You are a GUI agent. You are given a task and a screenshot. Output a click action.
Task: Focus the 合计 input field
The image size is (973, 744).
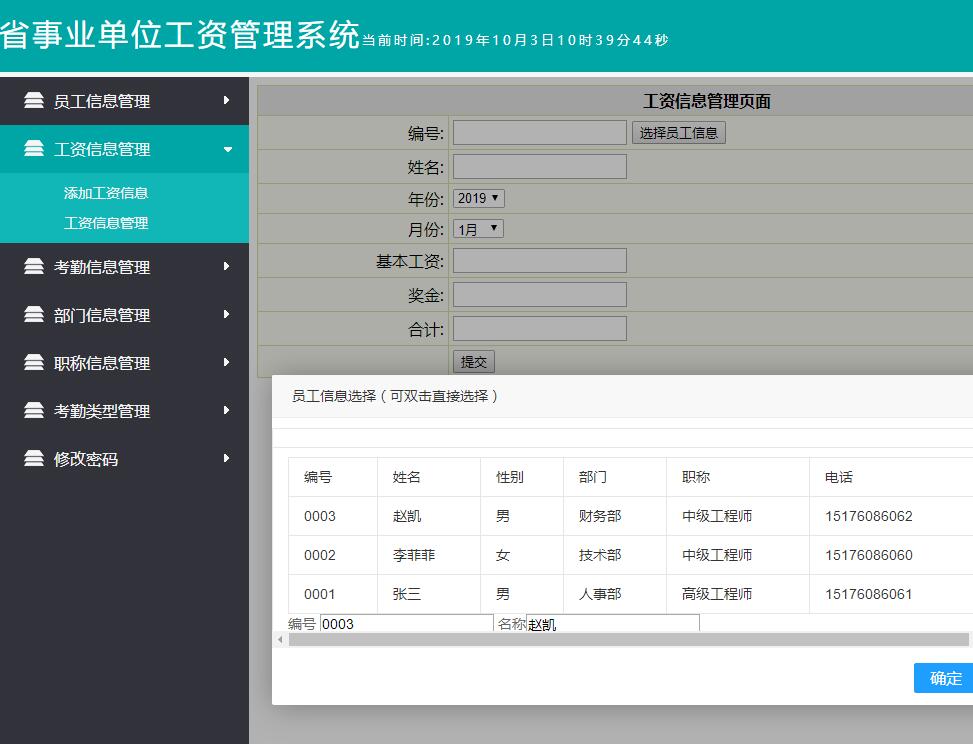tap(540, 329)
